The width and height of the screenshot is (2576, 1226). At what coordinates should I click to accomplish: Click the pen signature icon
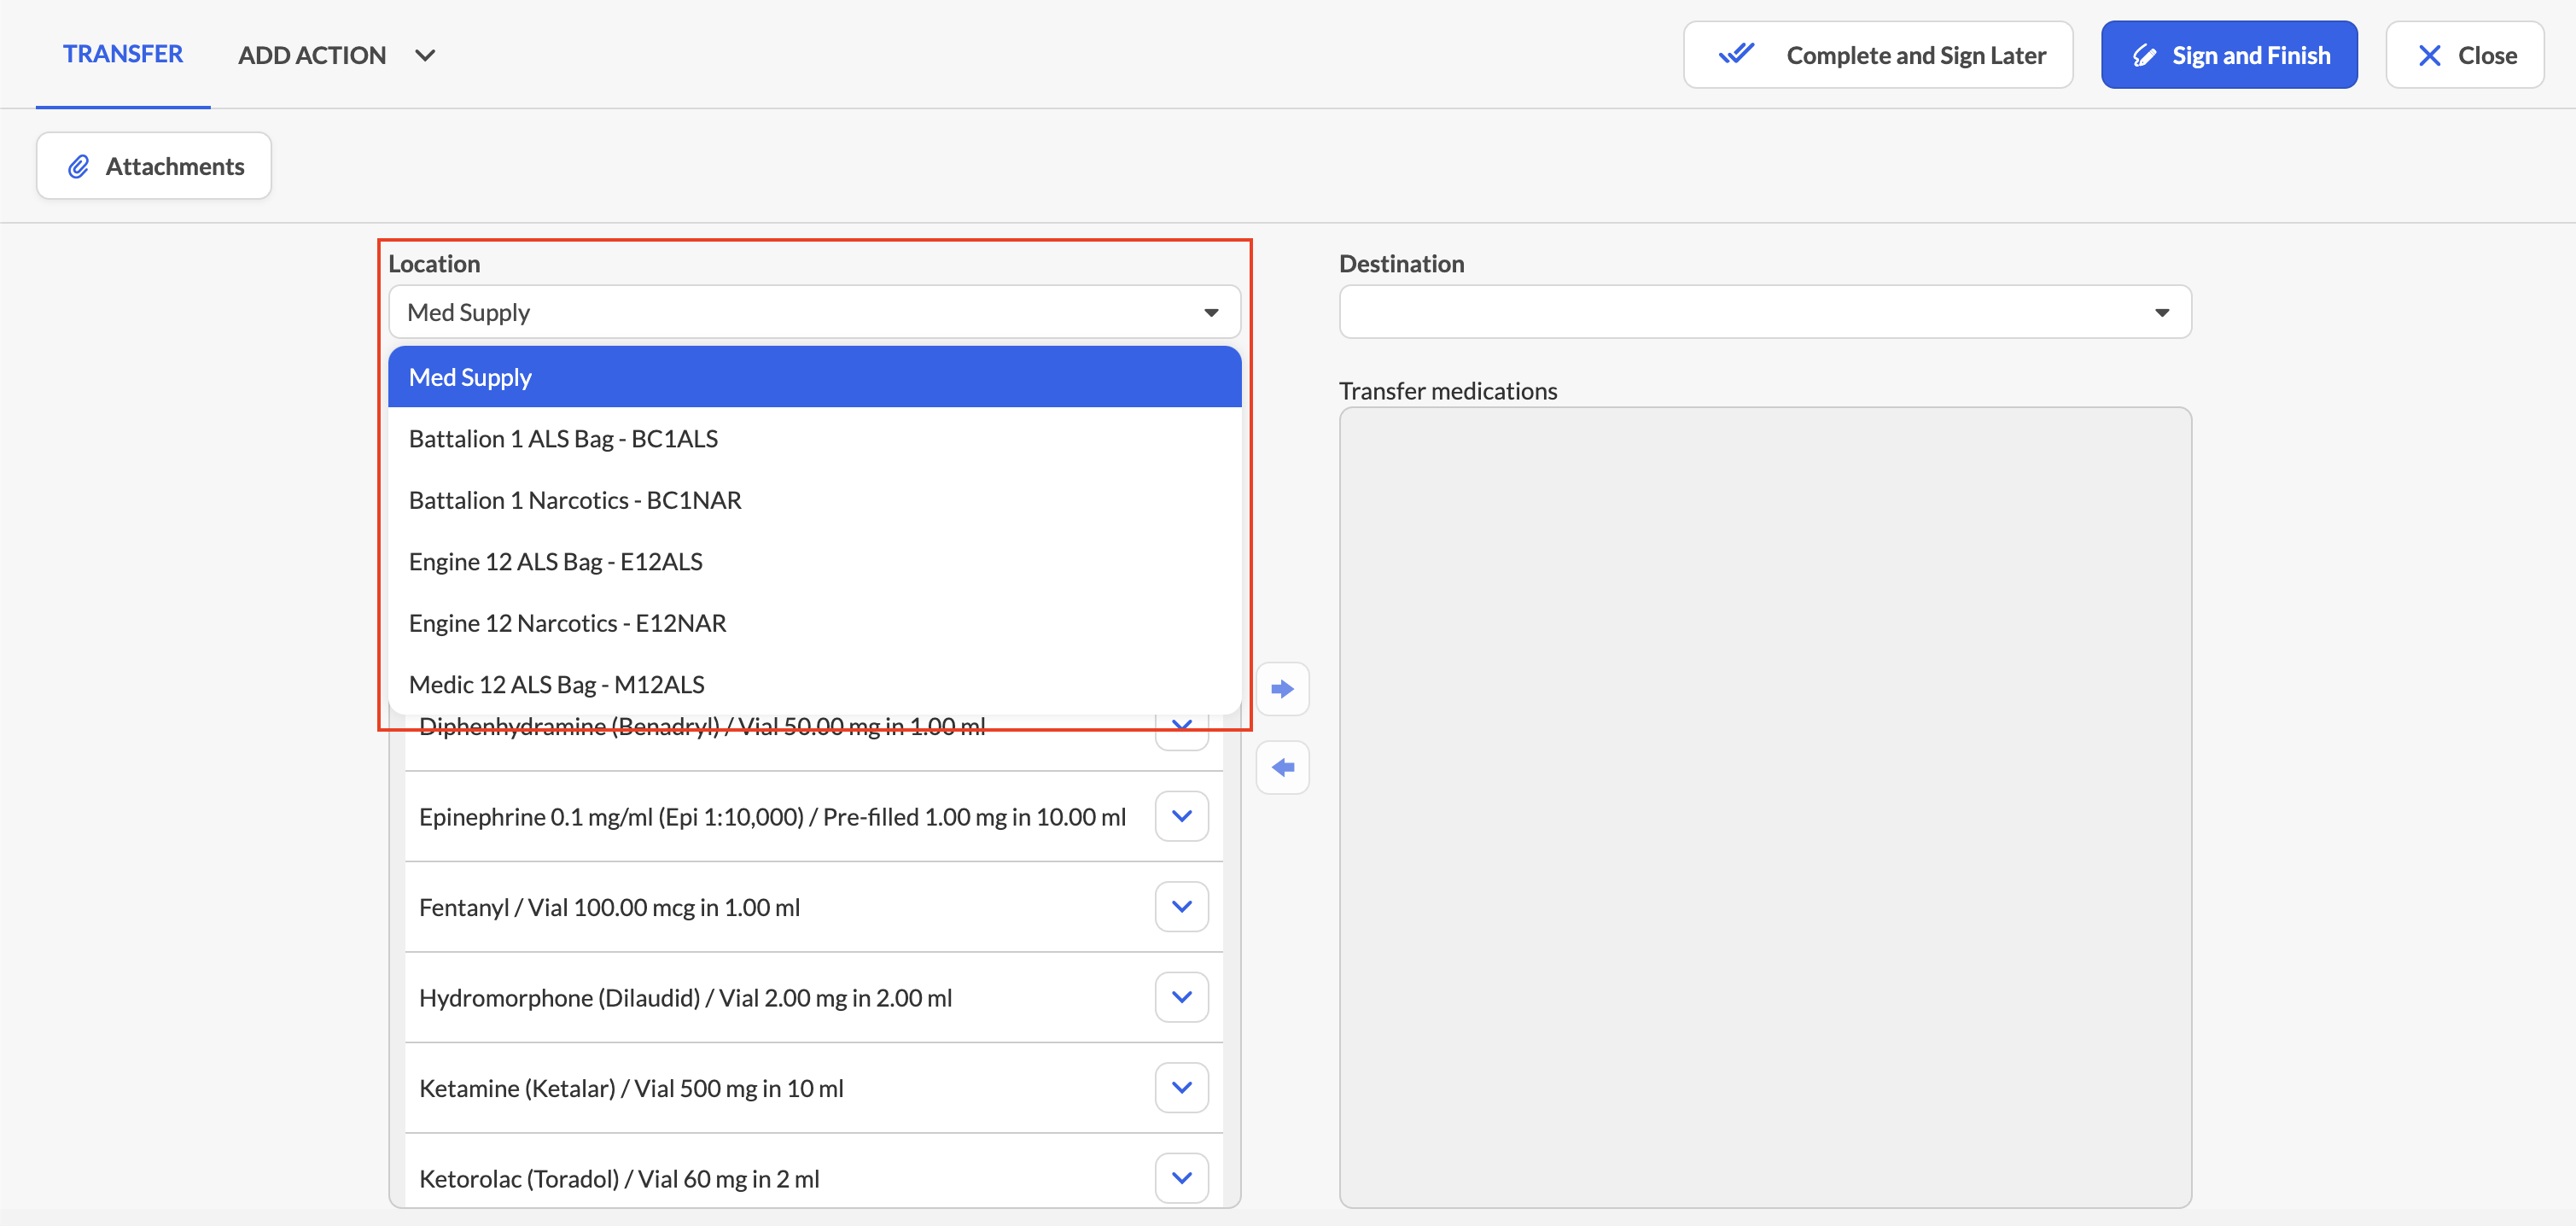(x=2144, y=55)
